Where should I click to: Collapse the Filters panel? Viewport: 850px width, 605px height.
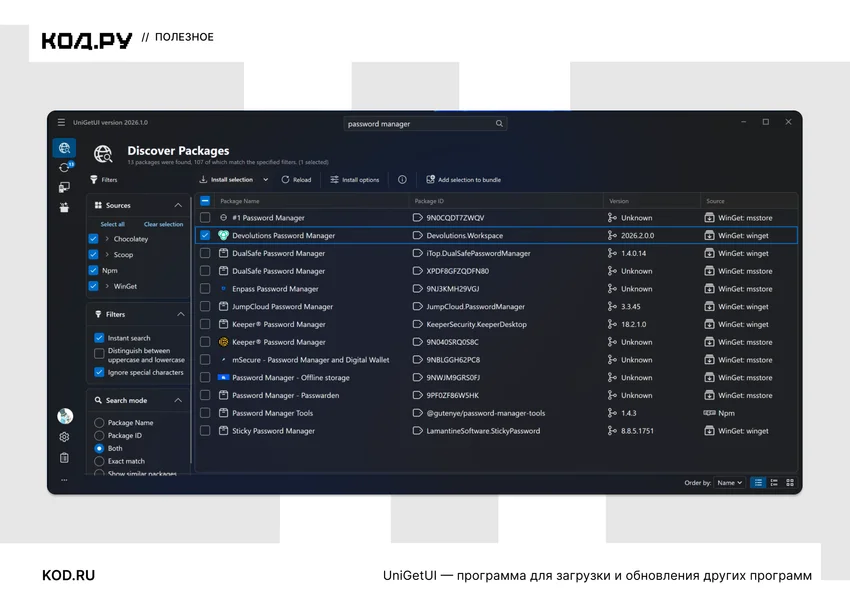pyautogui.click(x=181, y=314)
